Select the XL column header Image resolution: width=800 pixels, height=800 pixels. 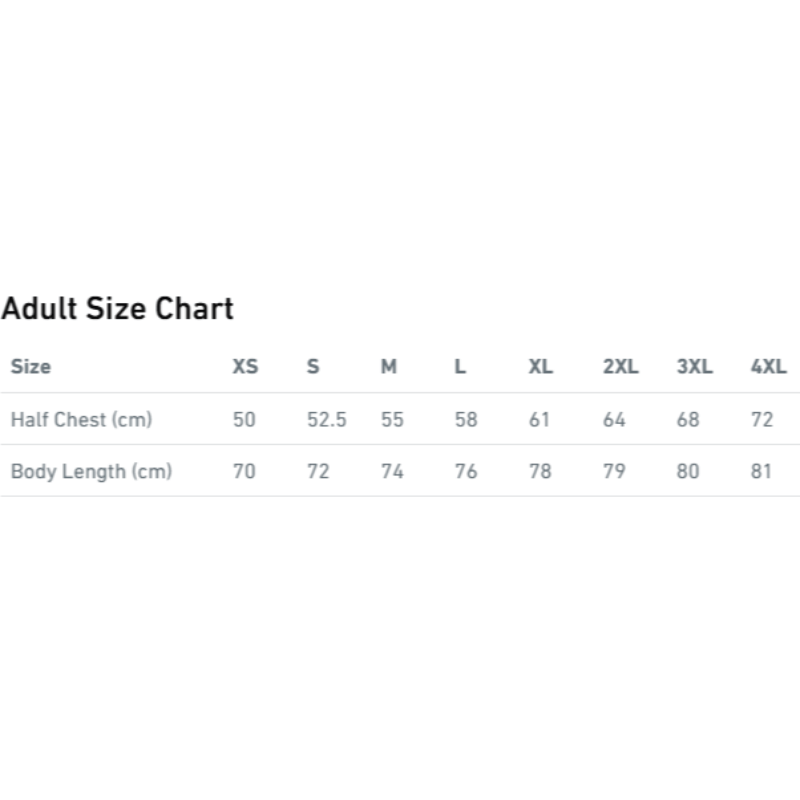(540, 367)
